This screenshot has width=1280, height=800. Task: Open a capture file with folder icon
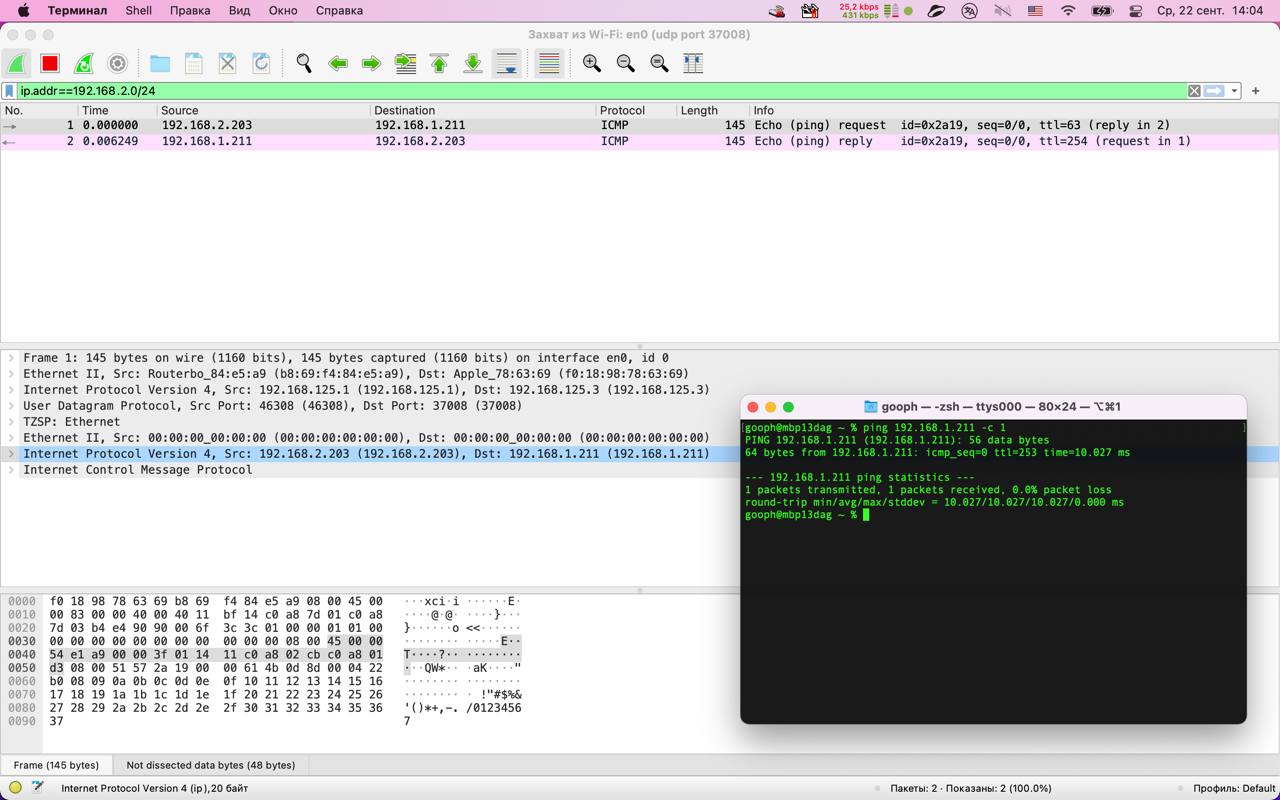coord(160,63)
